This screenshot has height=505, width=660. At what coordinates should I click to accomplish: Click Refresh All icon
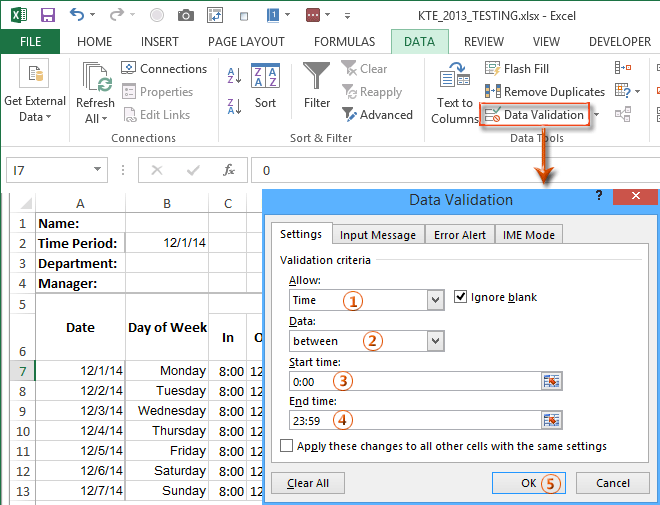(96, 80)
